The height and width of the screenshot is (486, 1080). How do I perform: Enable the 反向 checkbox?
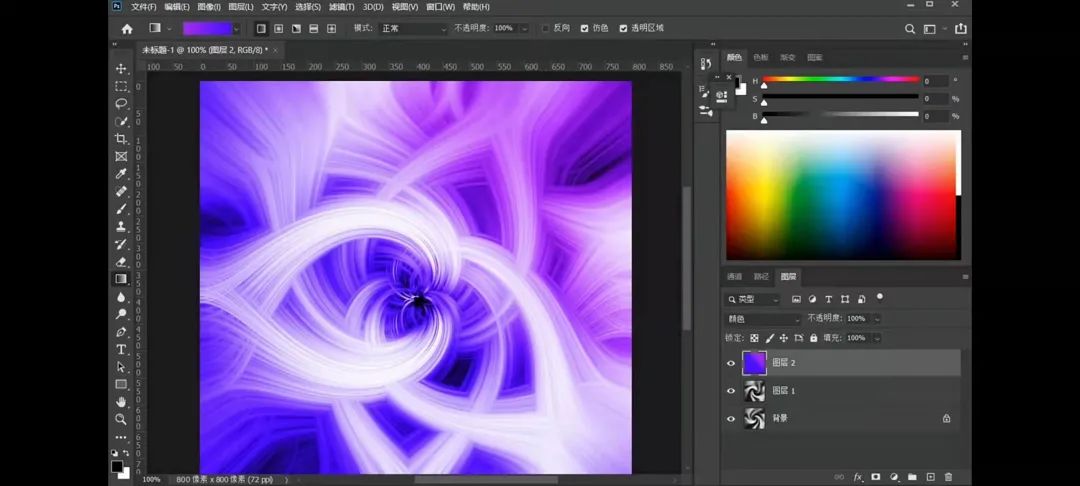pos(545,28)
